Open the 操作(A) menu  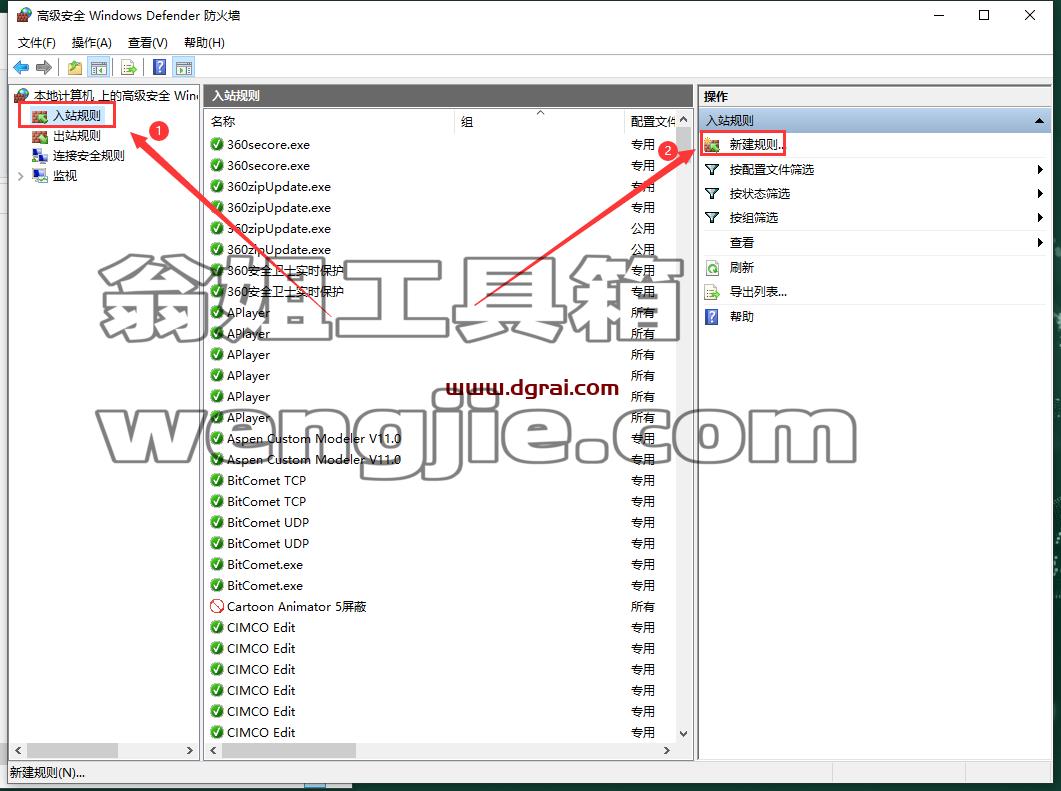91,43
